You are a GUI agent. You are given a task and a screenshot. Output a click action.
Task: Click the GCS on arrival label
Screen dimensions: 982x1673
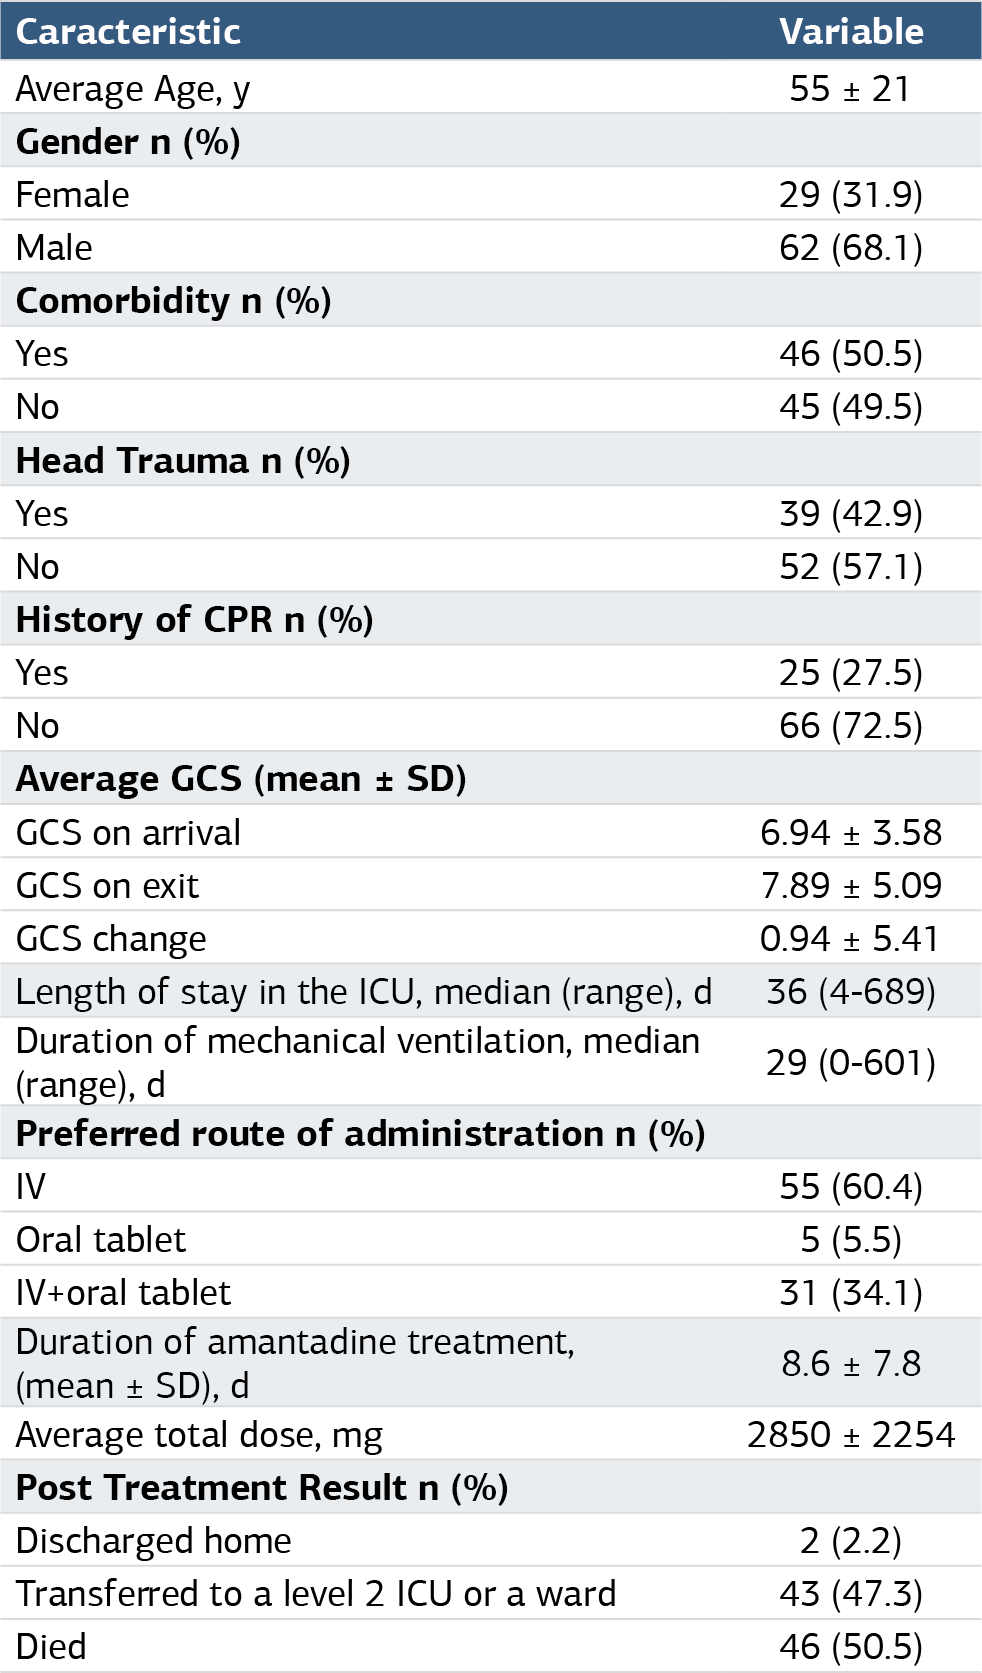[x=128, y=833]
